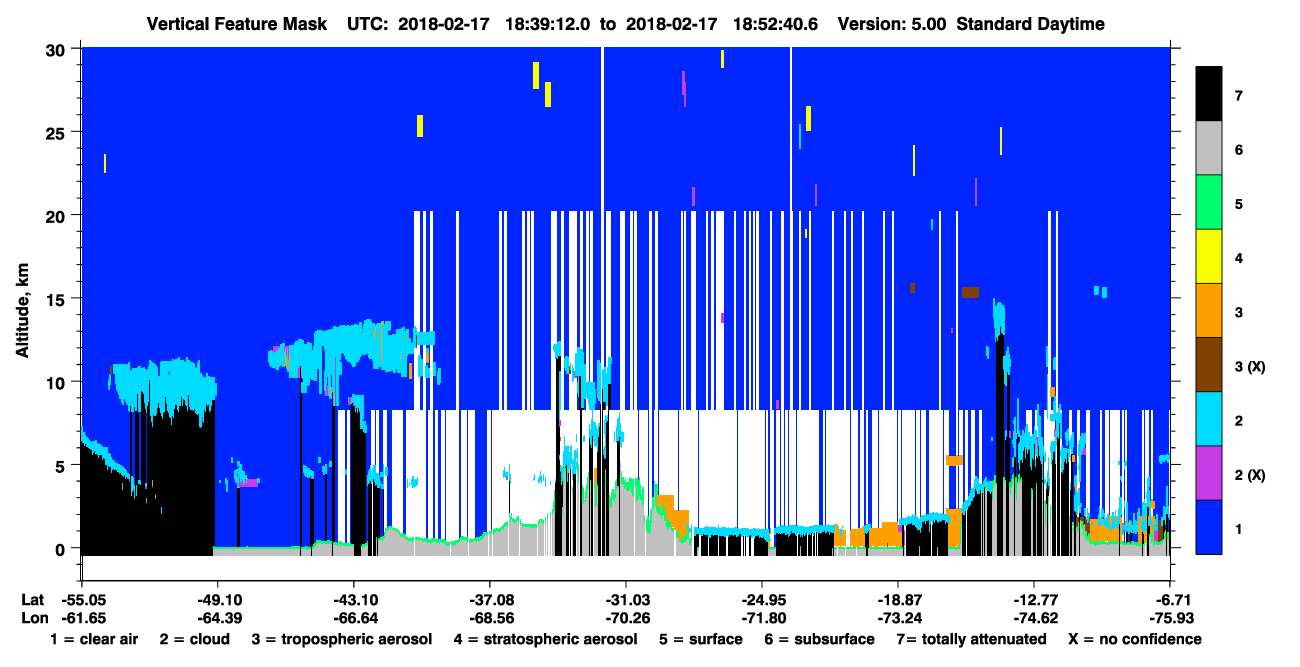Click the '3 = tropospheric aerosol' legend key
The image size is (1300, 667).
(343, 639)
